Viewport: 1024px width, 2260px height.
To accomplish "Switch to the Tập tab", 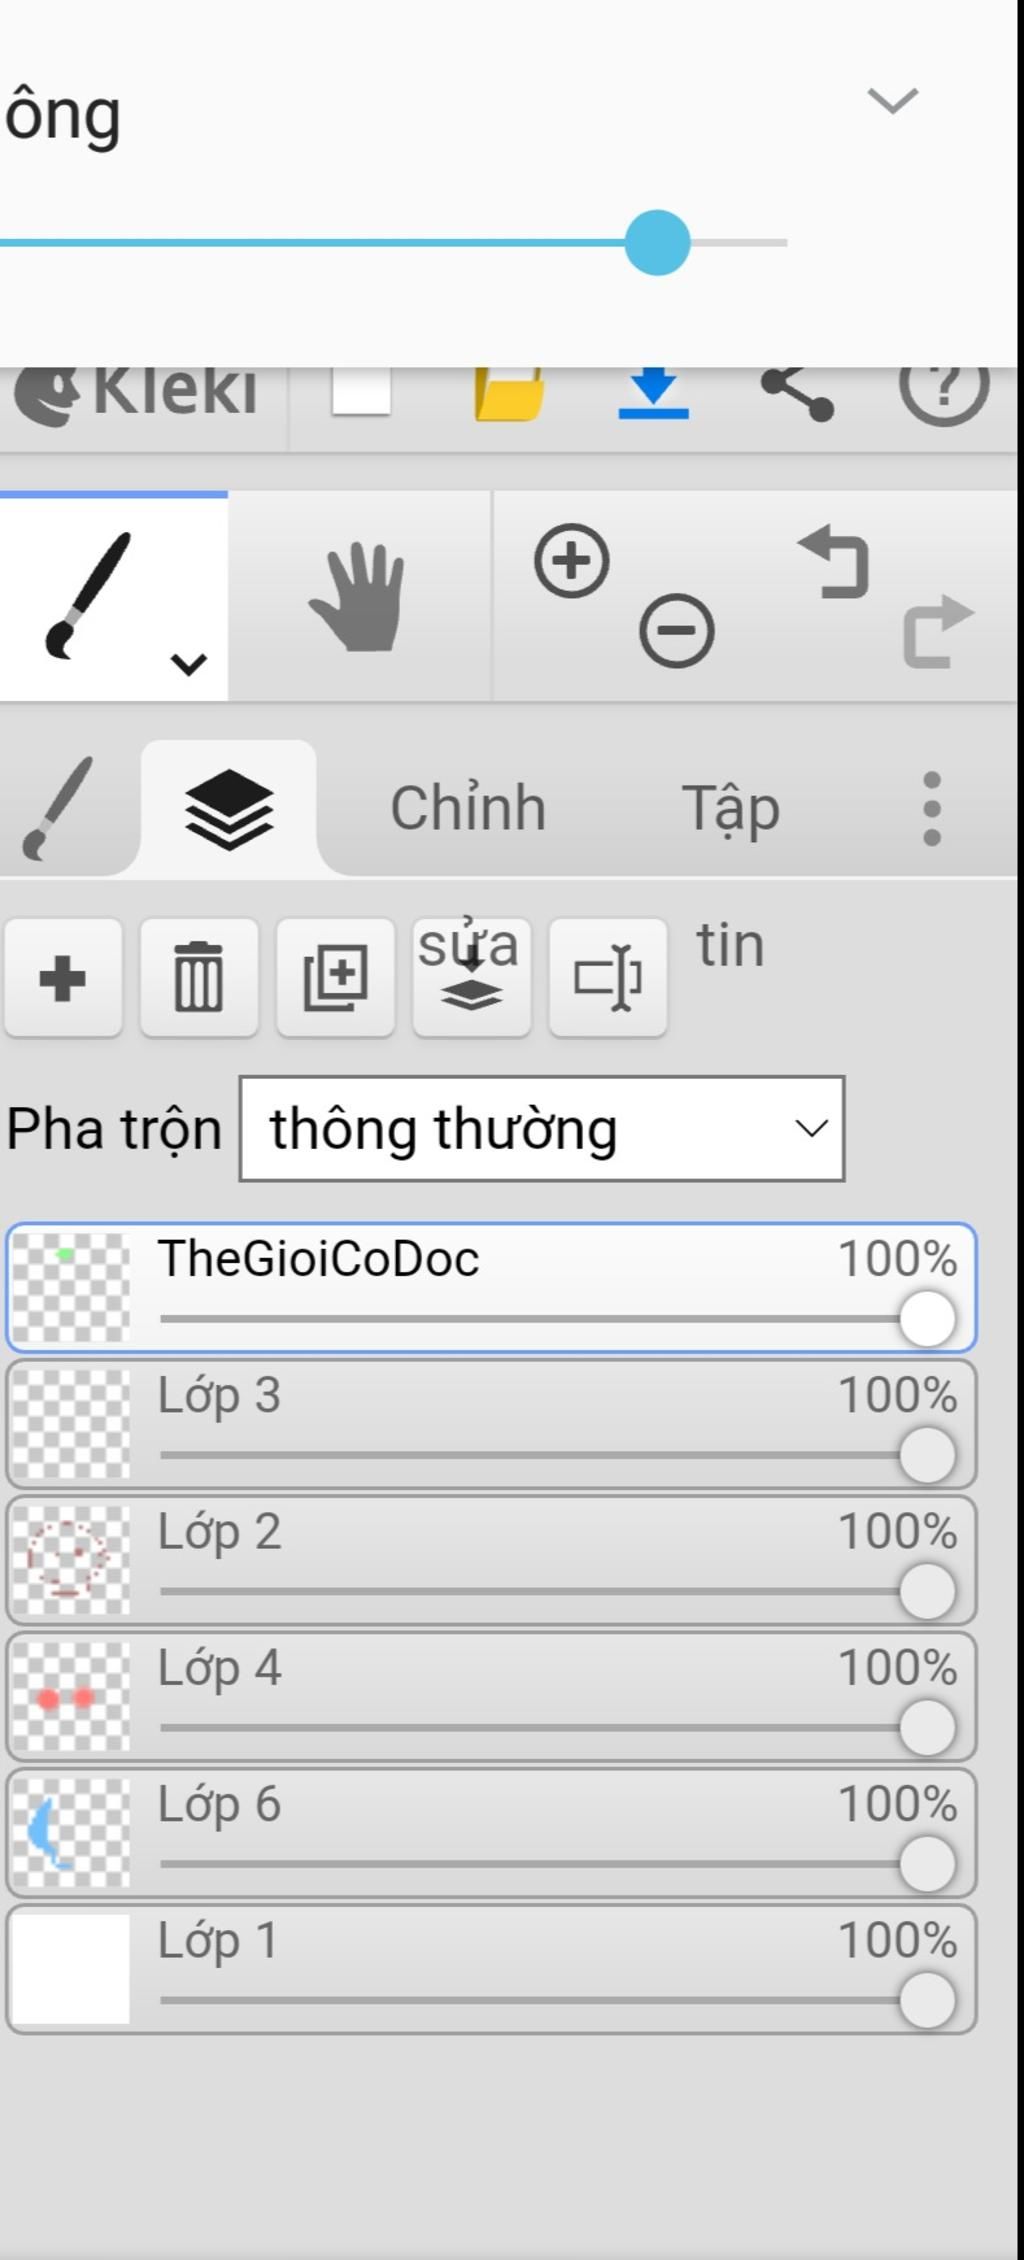I will coord(730,808).
